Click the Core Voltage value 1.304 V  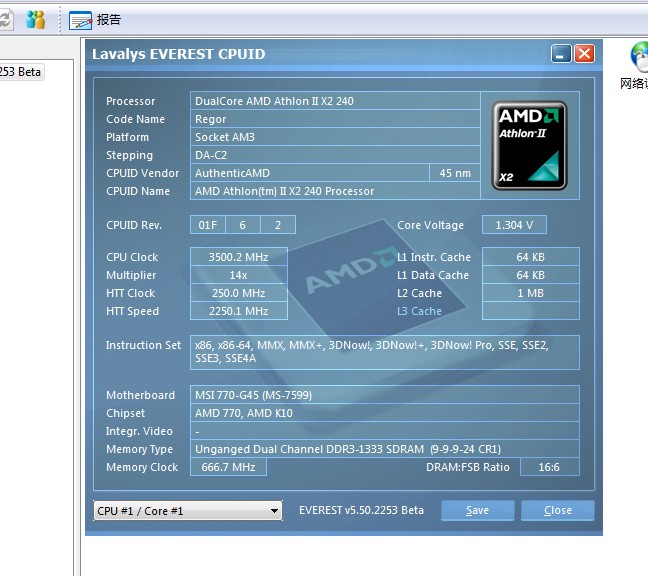pyautogui.click(x=514, y=225)
